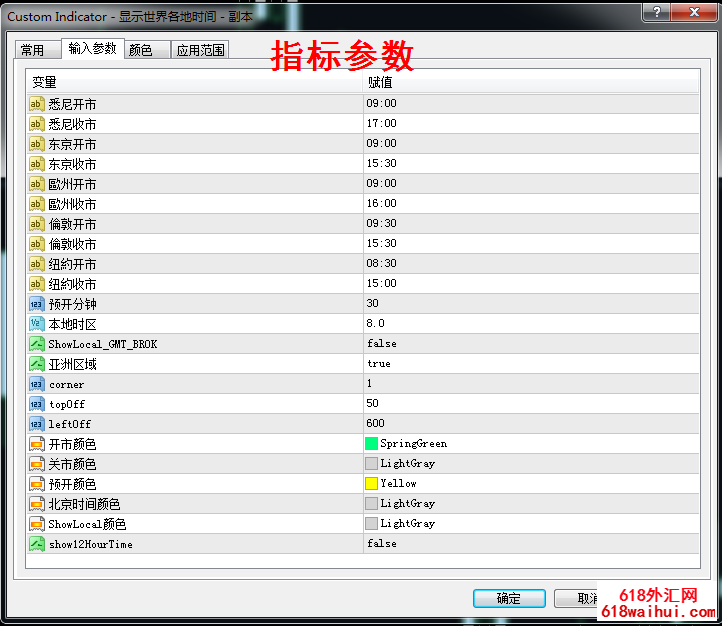Select the 预开分钟 value 30
722x626 pixels.
click(x=373, y=303)
